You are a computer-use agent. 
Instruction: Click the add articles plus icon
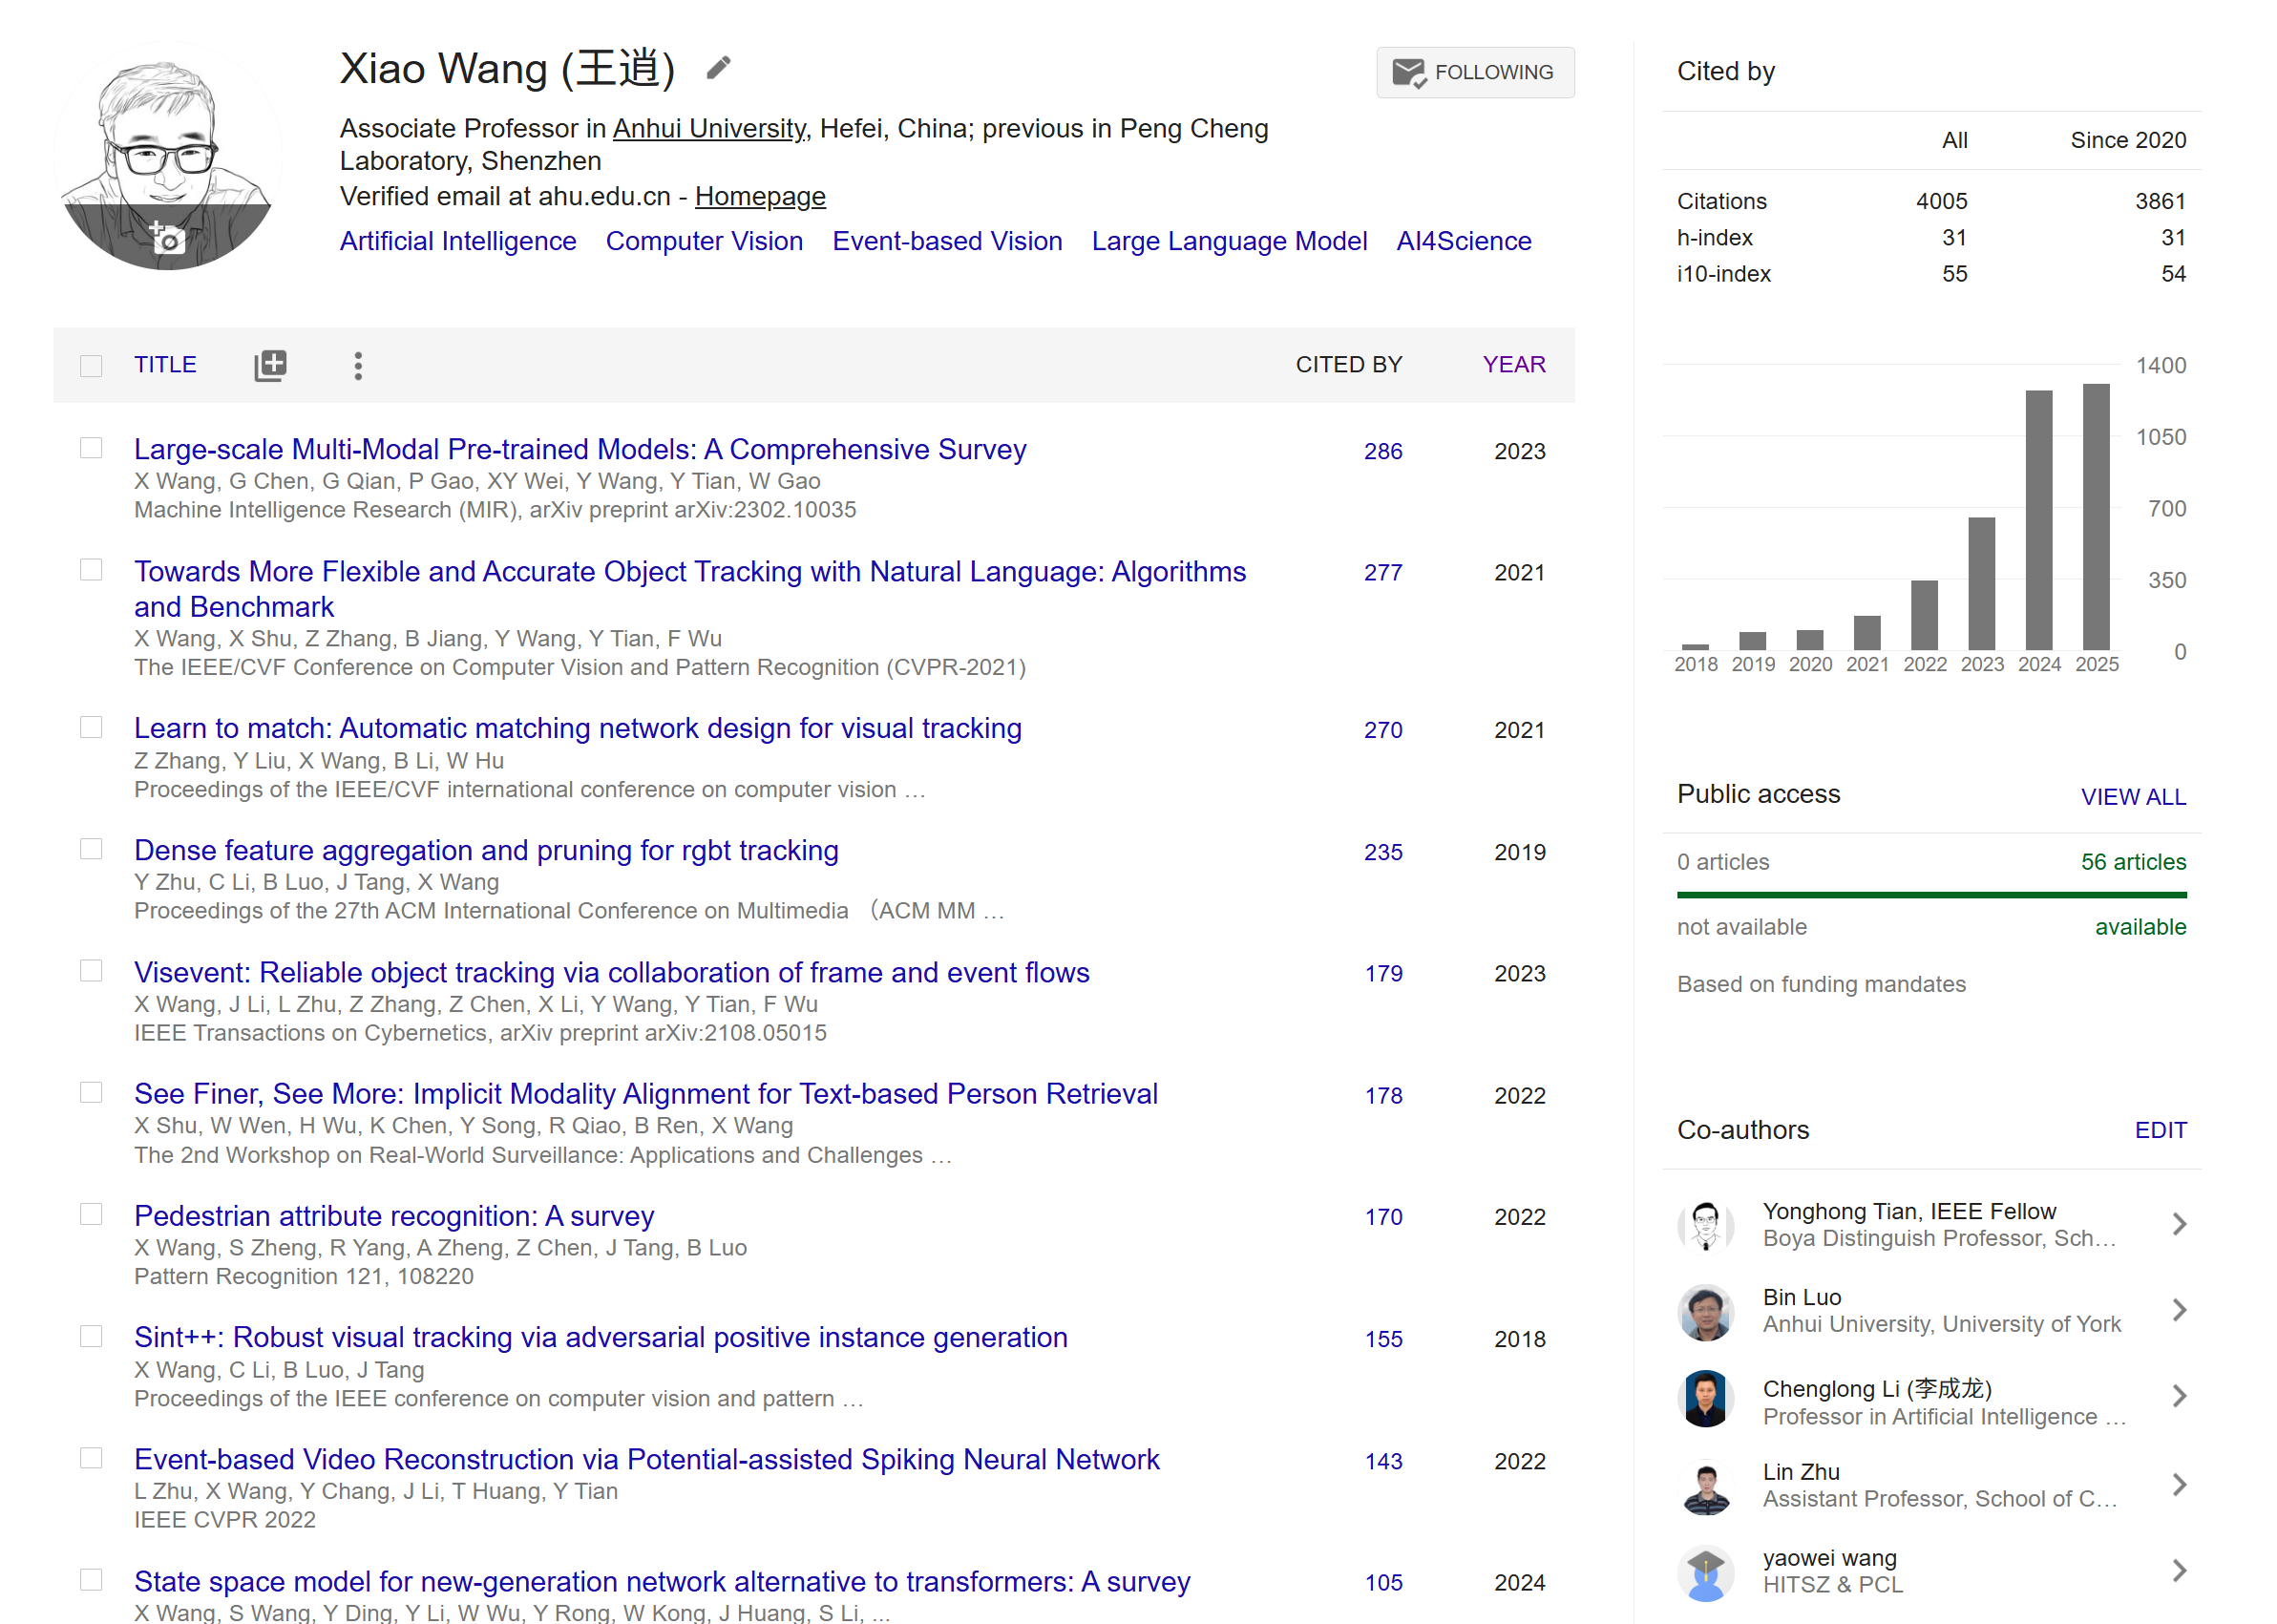coord(270,365)
